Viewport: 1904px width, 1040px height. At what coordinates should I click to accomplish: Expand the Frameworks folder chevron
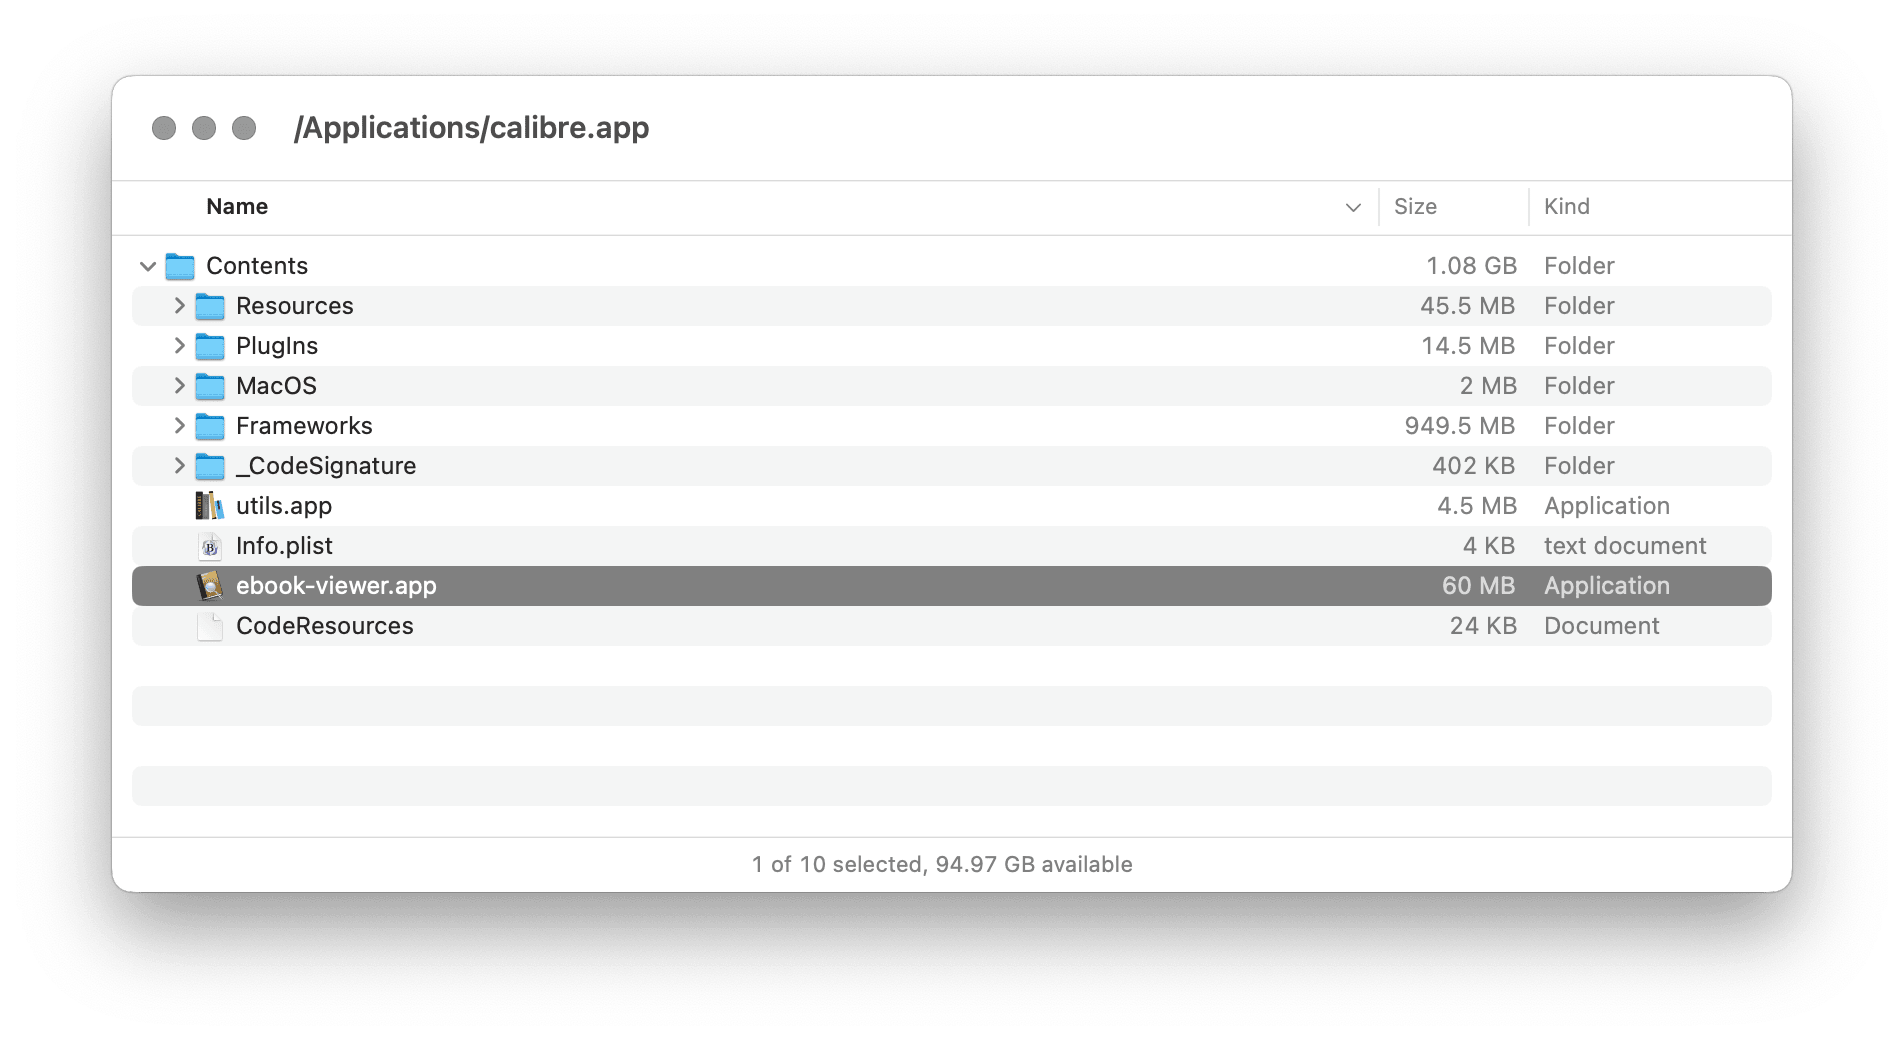pyautogui.click(x=179, y=426)
